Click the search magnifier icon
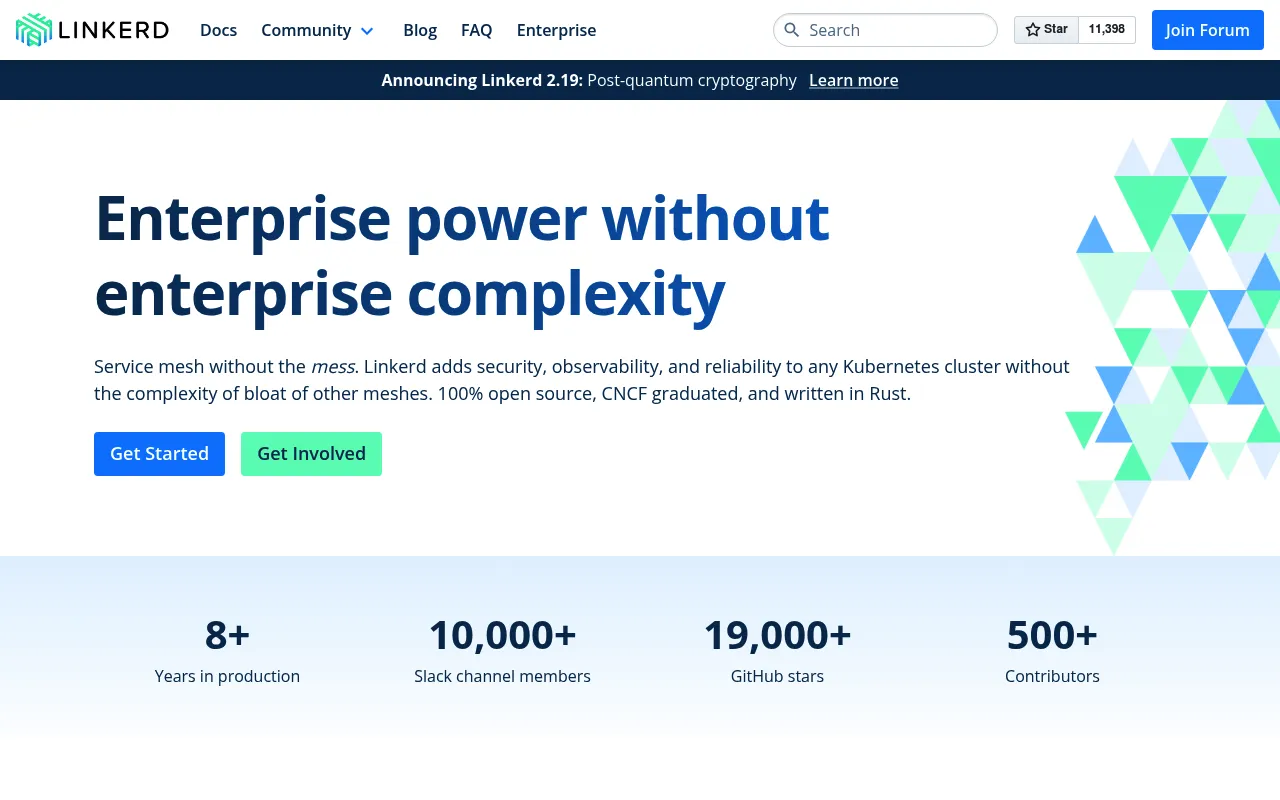This screenshot has height=800, width=1280. [792, 30]
